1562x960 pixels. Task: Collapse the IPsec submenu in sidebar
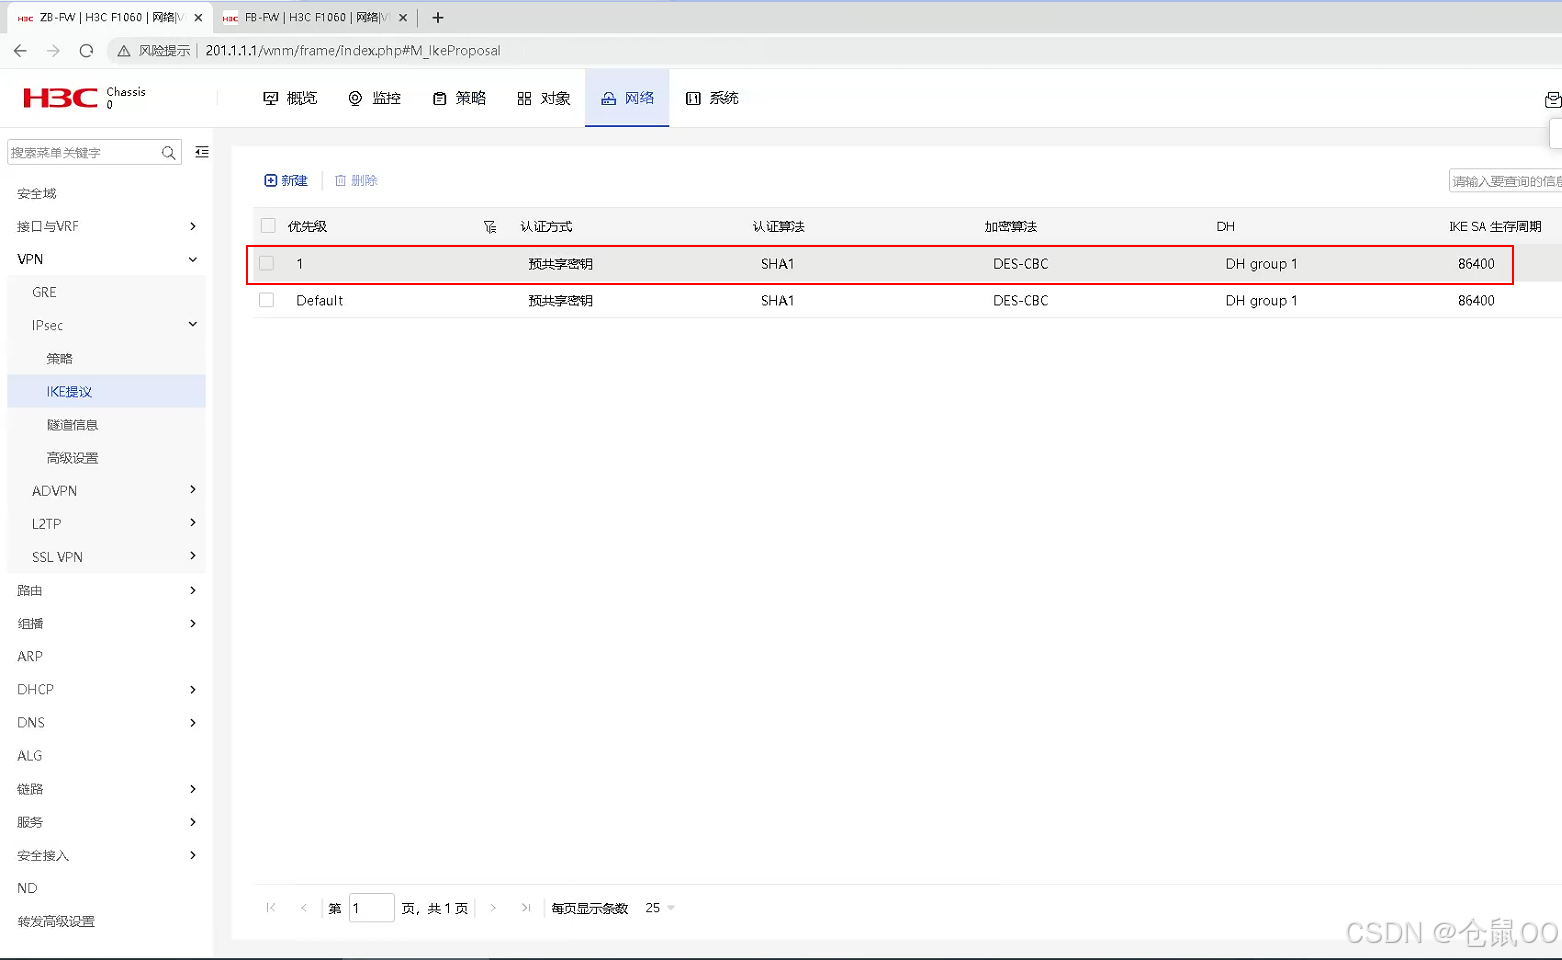click(192, 324)
